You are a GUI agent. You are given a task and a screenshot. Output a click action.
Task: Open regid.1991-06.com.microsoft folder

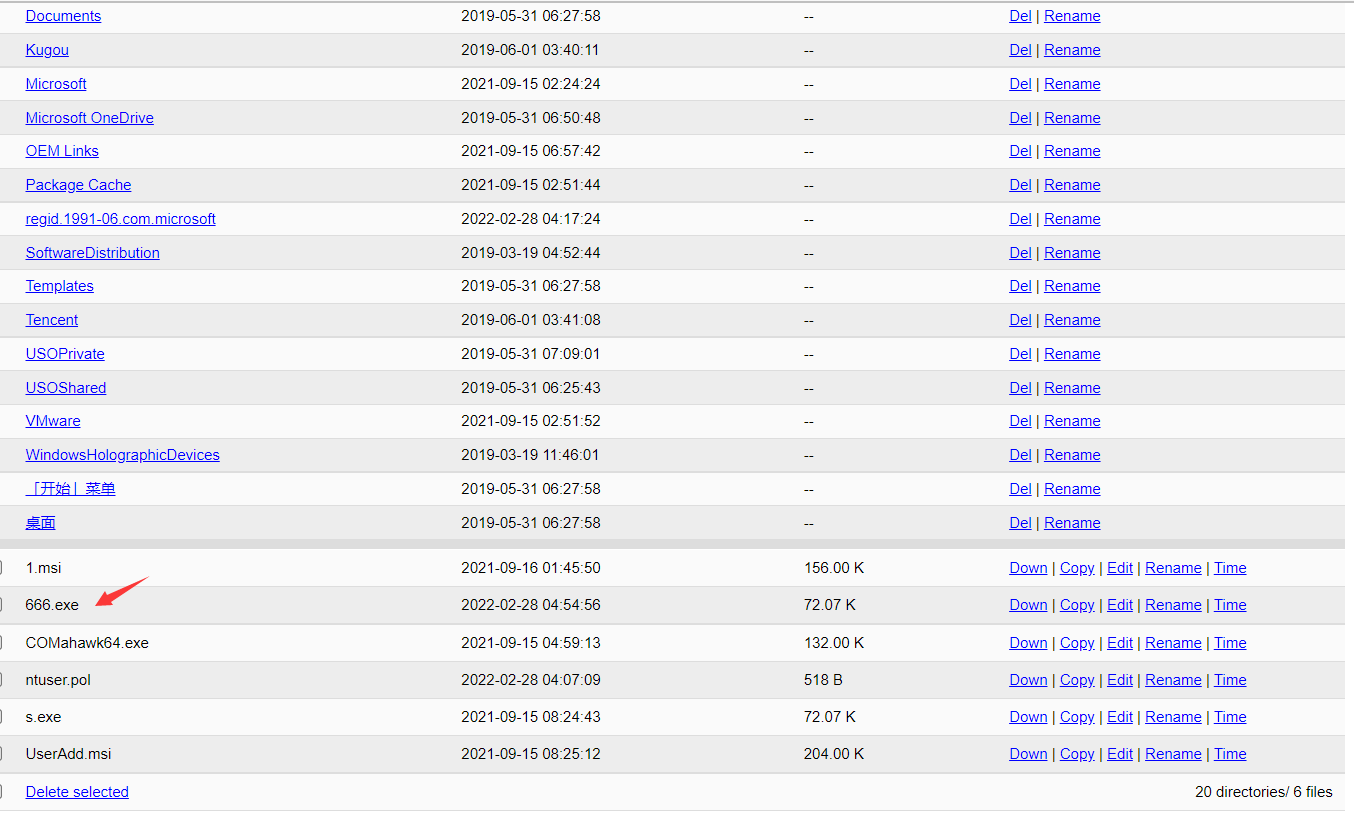(x=121, y=219)
